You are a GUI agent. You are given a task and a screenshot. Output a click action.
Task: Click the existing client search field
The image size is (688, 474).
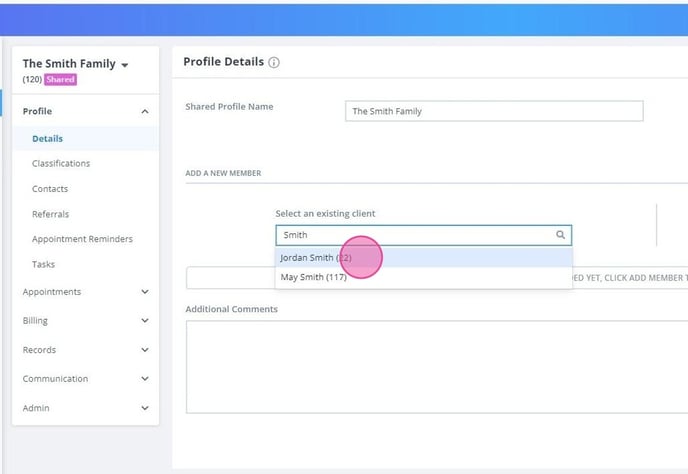424,235
